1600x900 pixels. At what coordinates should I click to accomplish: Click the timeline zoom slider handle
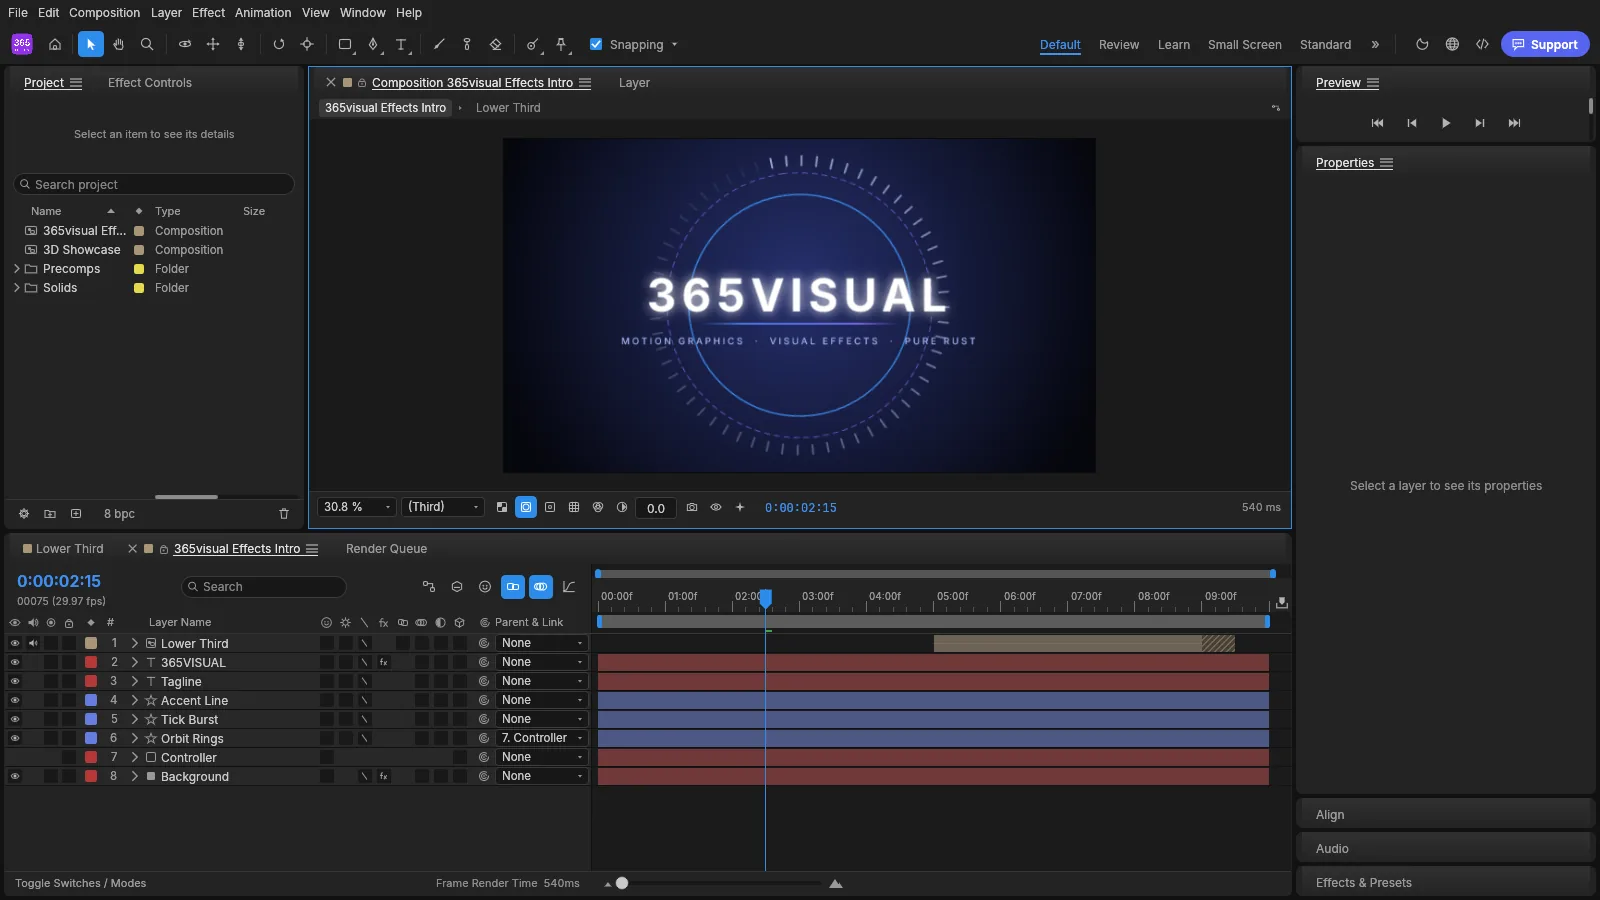tap(622, 883)
